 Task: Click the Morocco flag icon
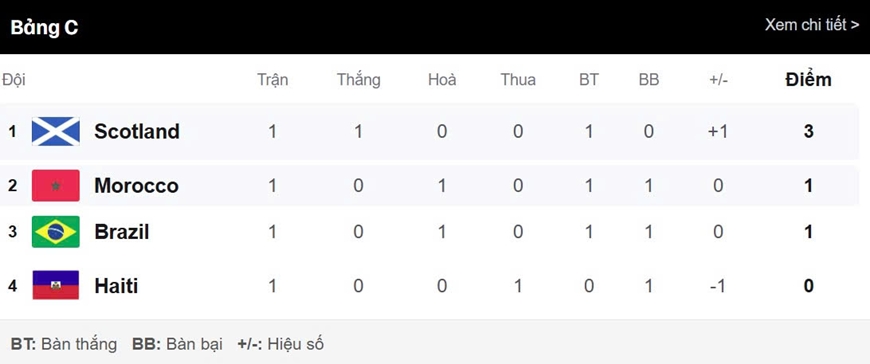pos(55,185)
